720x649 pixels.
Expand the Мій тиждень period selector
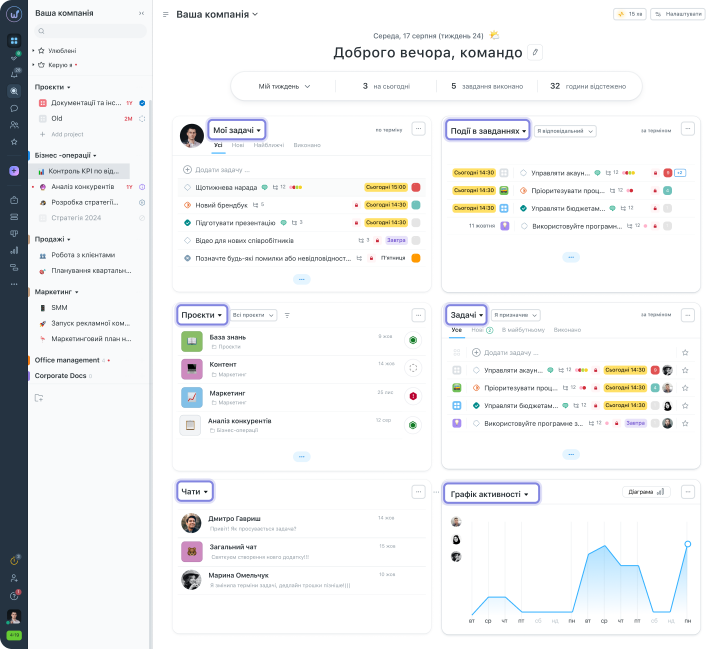pyautogui.click(x=284, y=86)
